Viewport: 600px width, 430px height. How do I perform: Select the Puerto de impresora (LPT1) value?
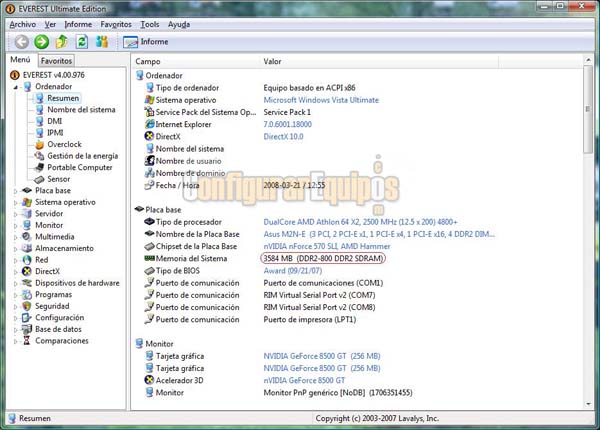(310, 319)
